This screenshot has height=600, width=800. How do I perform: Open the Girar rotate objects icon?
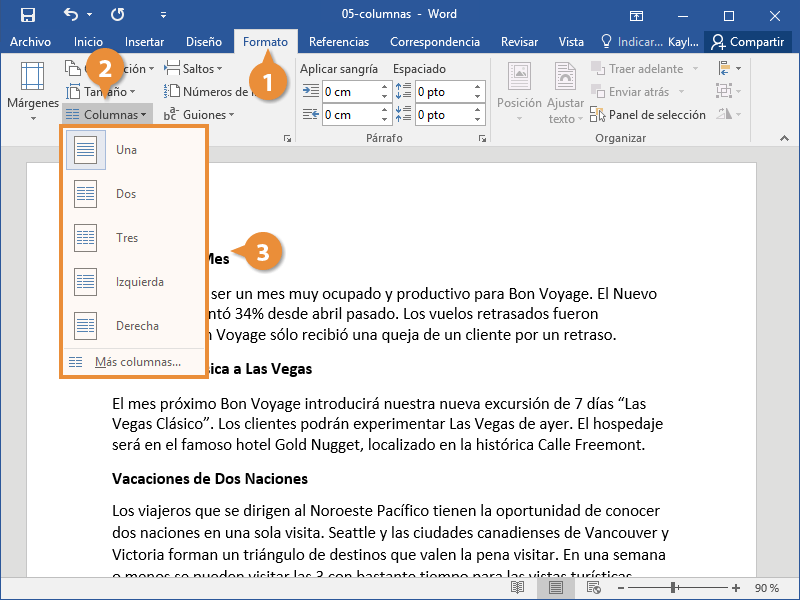730,114
